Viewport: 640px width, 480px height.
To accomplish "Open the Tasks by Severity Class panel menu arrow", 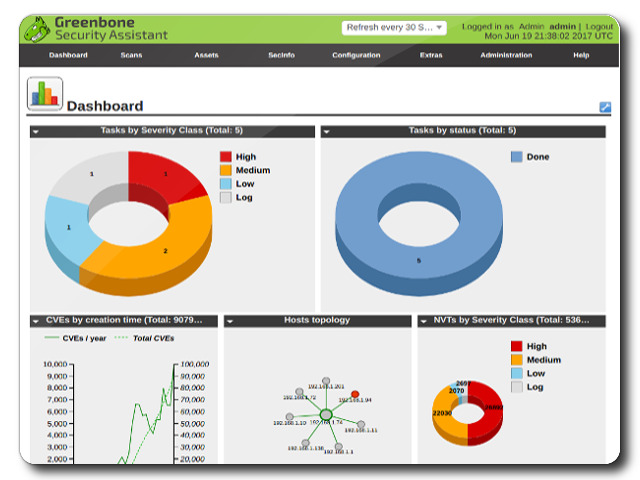I will tap(36, 131).
